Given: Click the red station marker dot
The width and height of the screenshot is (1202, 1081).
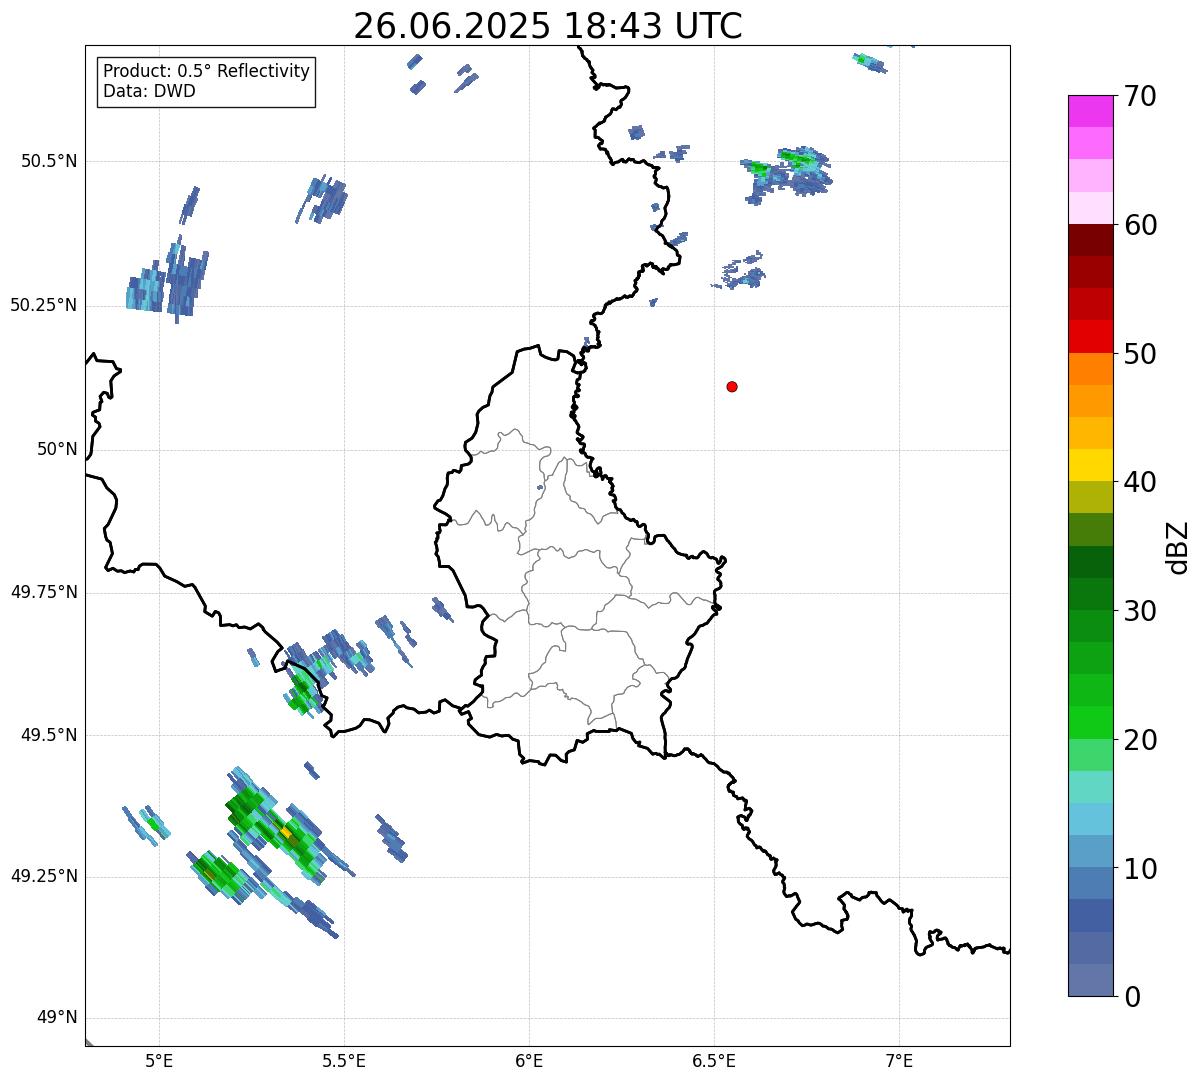Looking at the screenshot, I should pyautogui.click(x=732, y=386).
